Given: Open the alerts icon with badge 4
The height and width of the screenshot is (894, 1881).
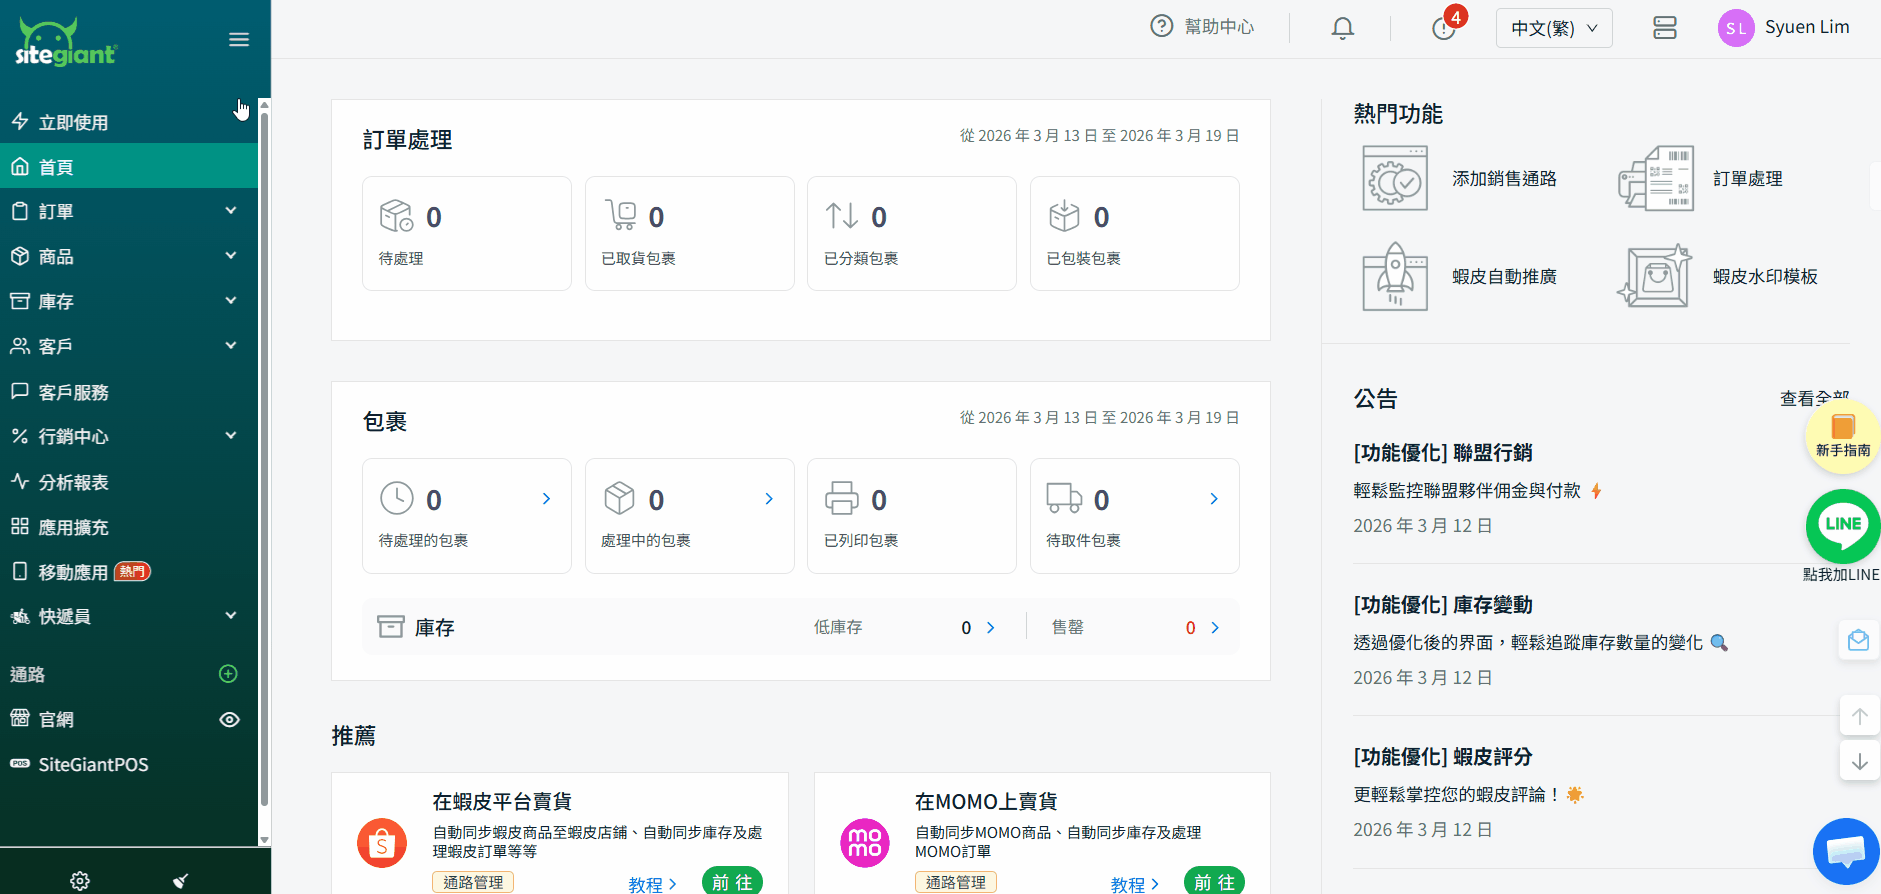Looking at the screenshot, I should click(1444, 28).
